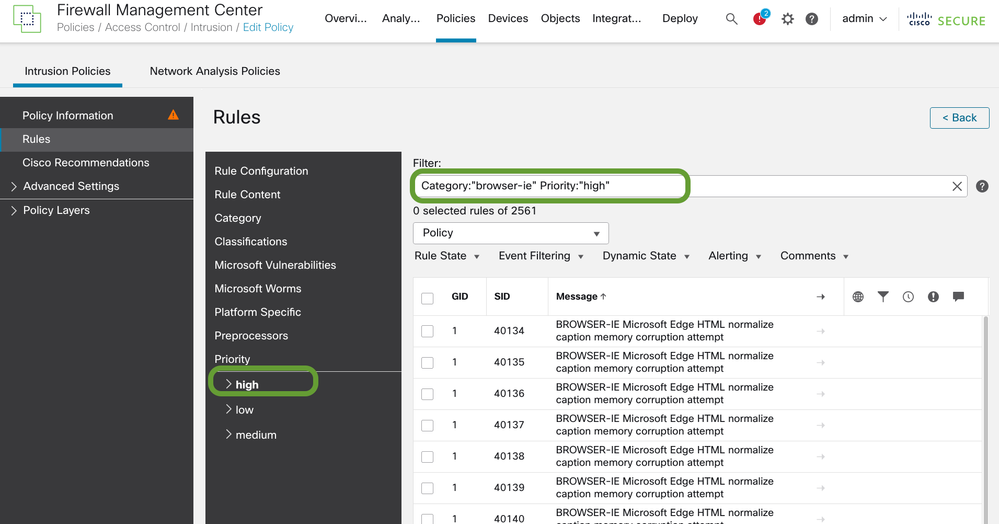
Task: Open Classifications filter section
Action: click(250, 242)
